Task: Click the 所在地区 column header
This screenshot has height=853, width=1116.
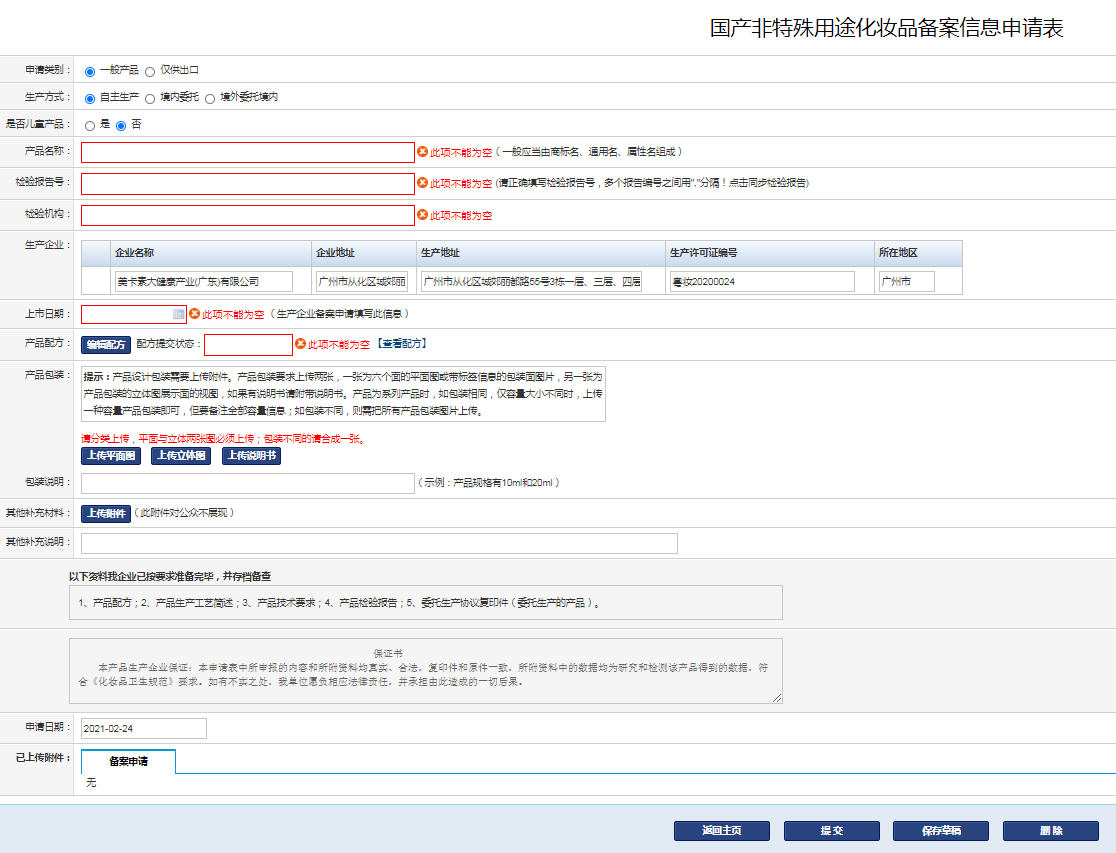Action: coord(918,253)
